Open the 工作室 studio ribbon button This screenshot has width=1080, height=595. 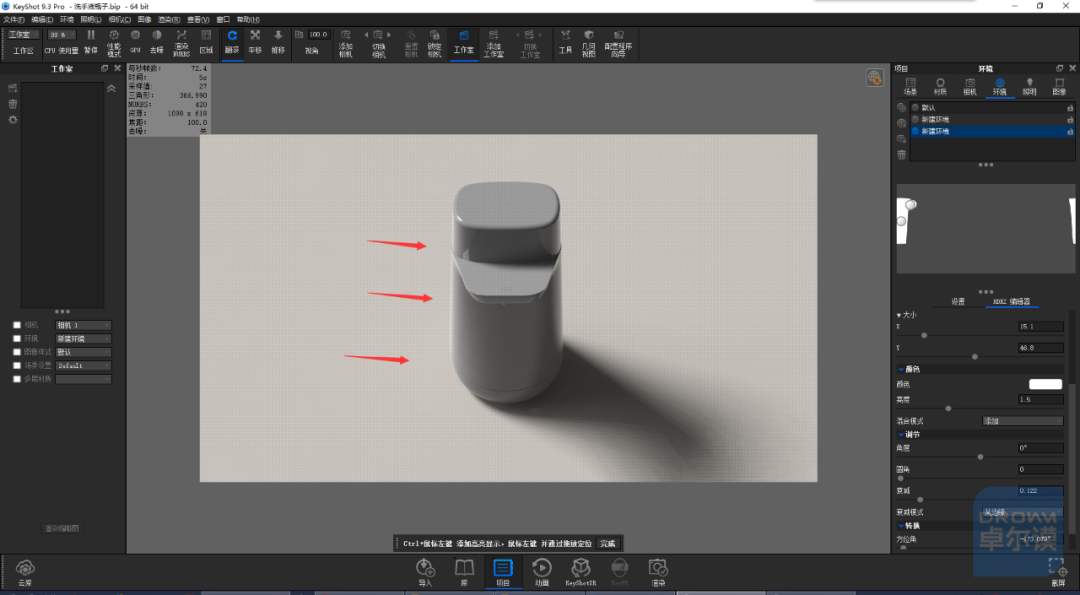coord(464,42)
